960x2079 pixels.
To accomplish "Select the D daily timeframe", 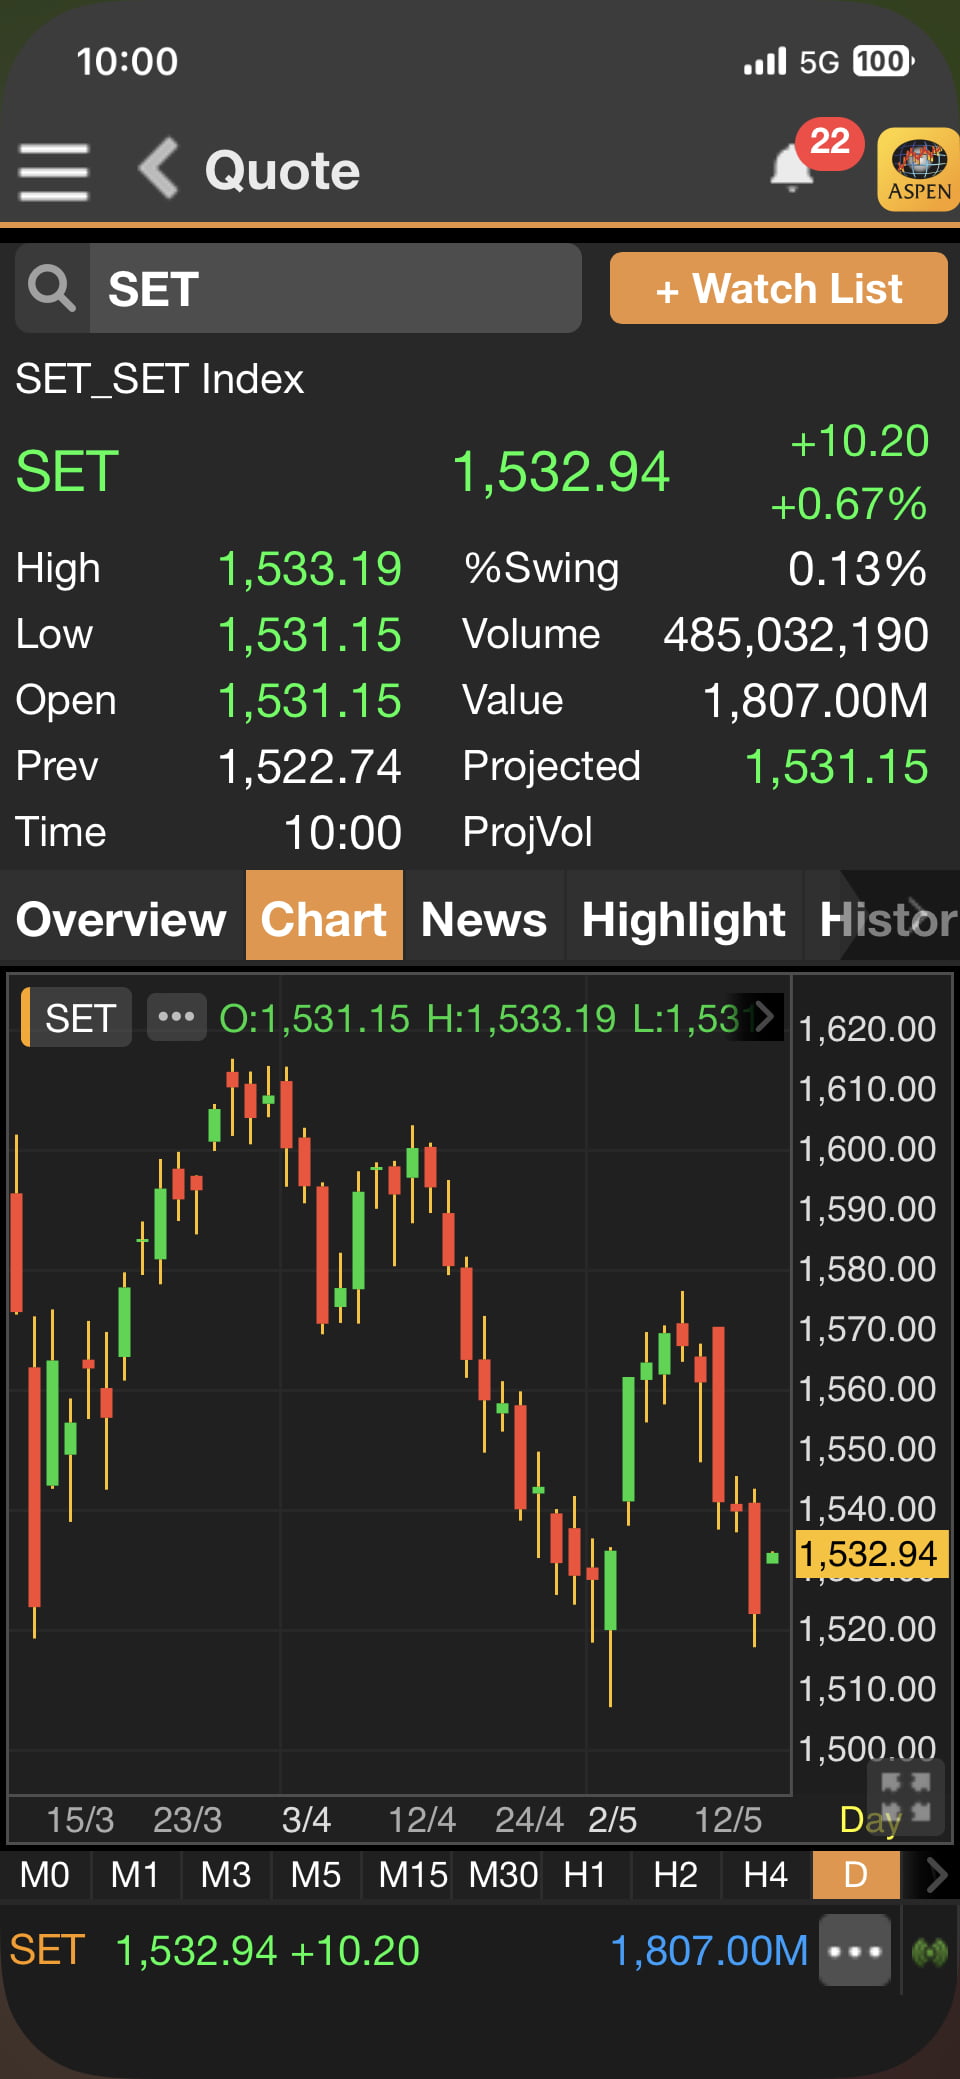I will click(x=856, y=1875).
